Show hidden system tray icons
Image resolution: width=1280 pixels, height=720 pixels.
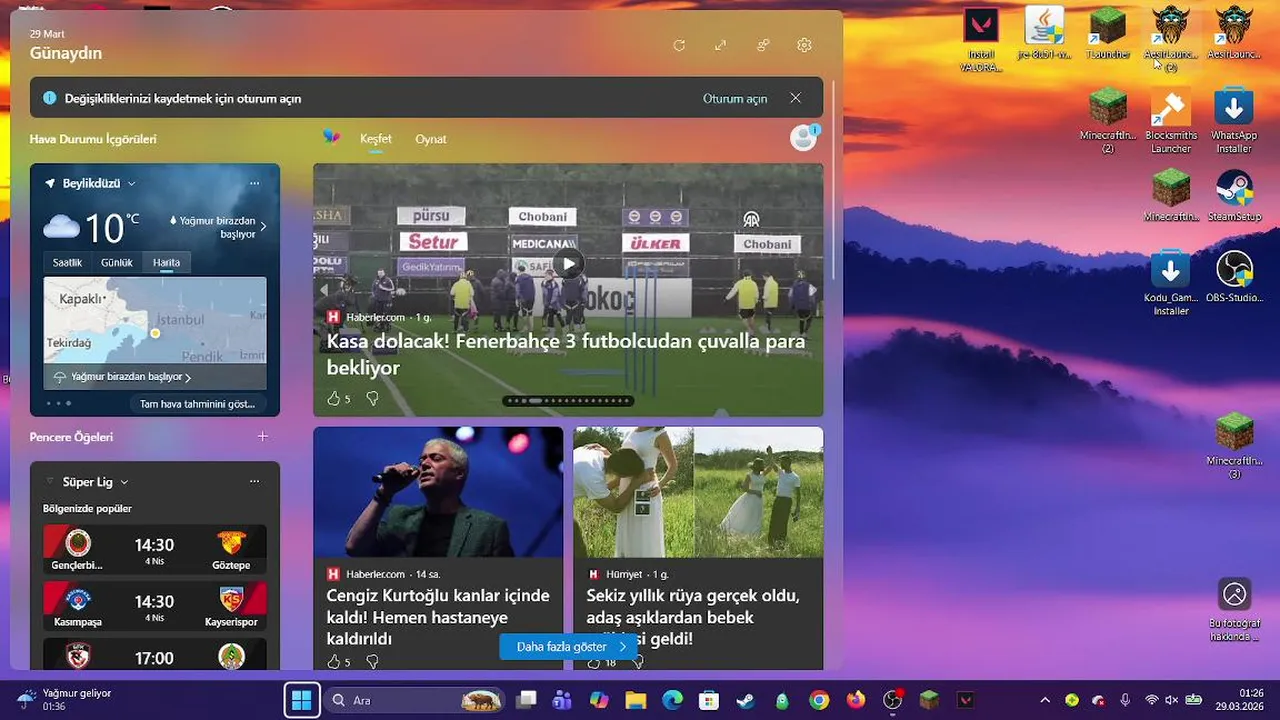click(1045, 700)
